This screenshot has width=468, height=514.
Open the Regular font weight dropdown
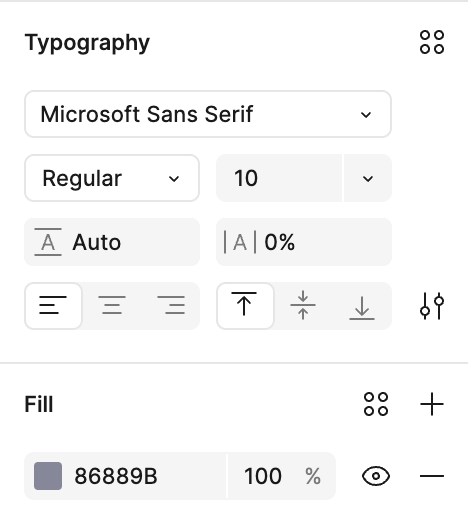(x=112, y=178)
